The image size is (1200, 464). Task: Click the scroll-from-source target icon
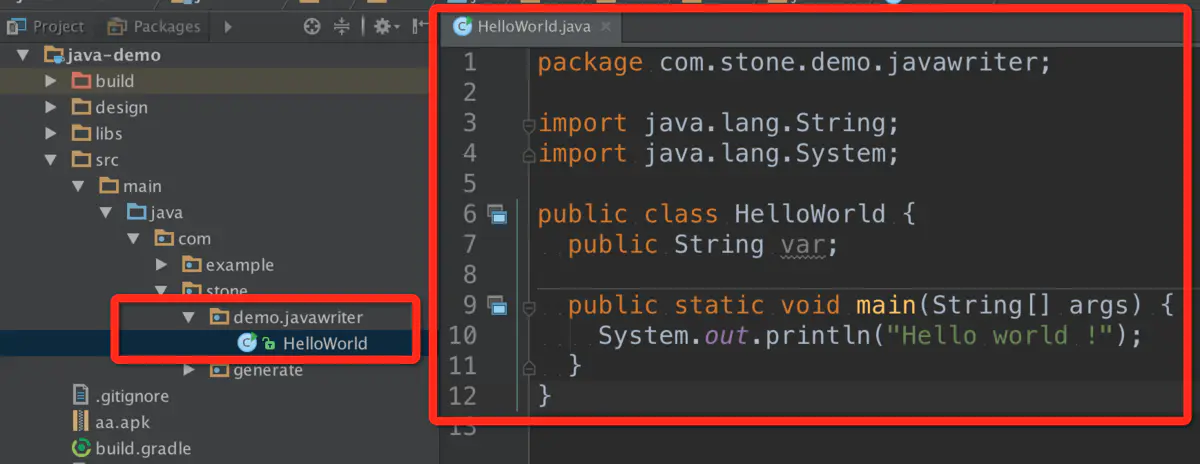pyautogui.click(x=312, y=27)
